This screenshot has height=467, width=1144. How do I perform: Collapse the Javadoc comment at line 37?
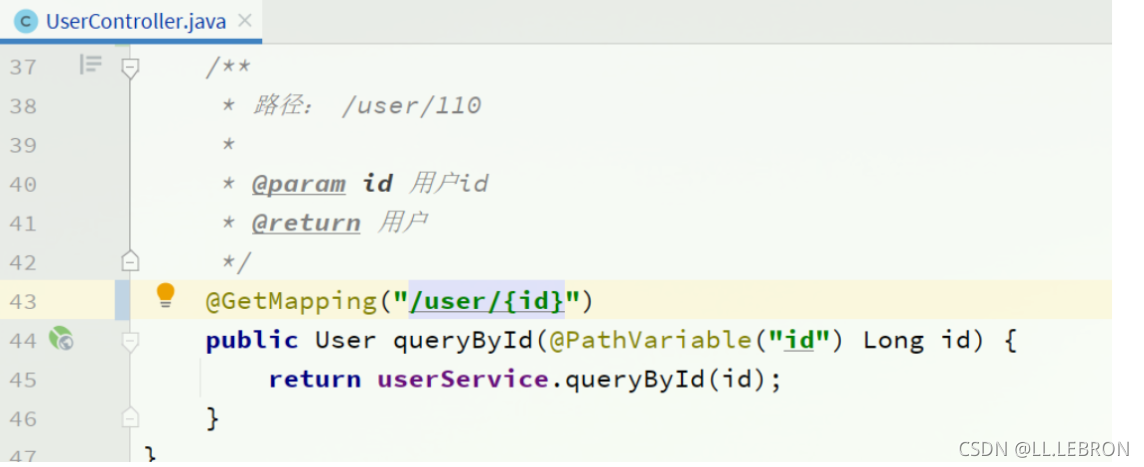point(130,68)
